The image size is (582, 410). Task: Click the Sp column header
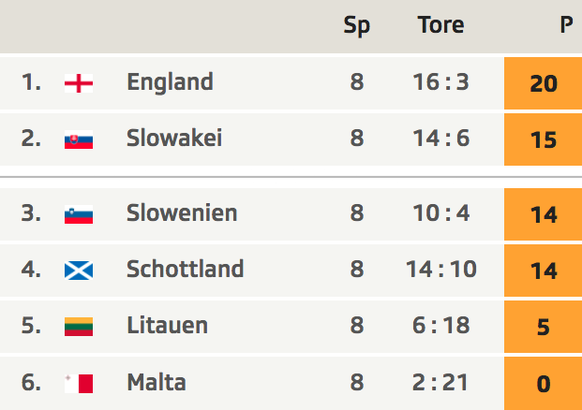point(357,26)
